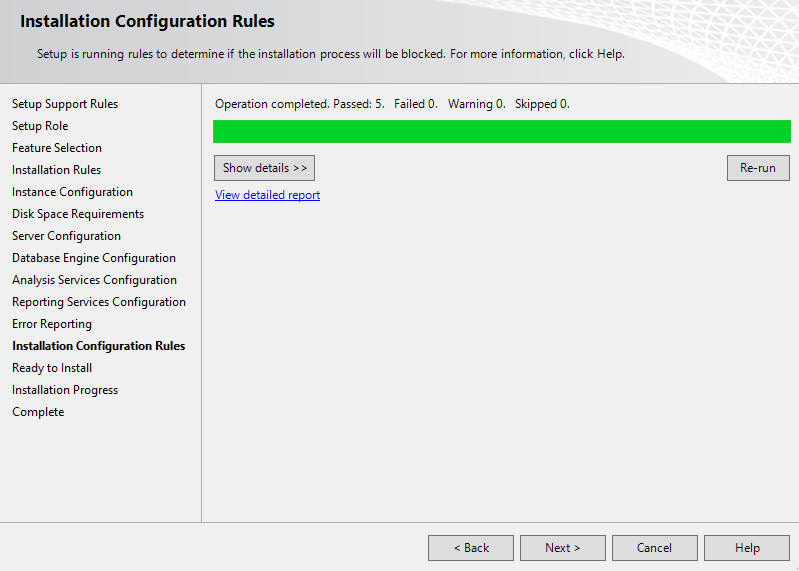This screenshot has height=571, width=799.
Task: Select Disk Space Requirements step
Action: point(78,214)
